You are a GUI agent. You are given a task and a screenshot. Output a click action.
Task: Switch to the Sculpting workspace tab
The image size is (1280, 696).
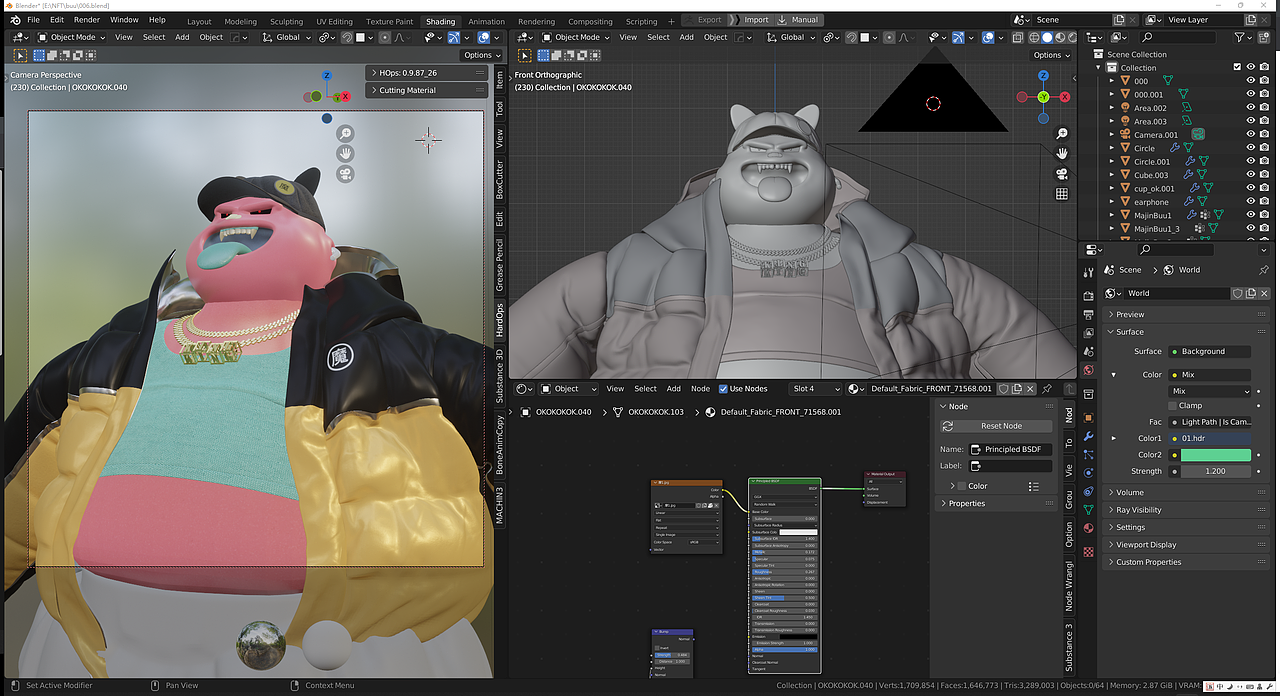286,21
